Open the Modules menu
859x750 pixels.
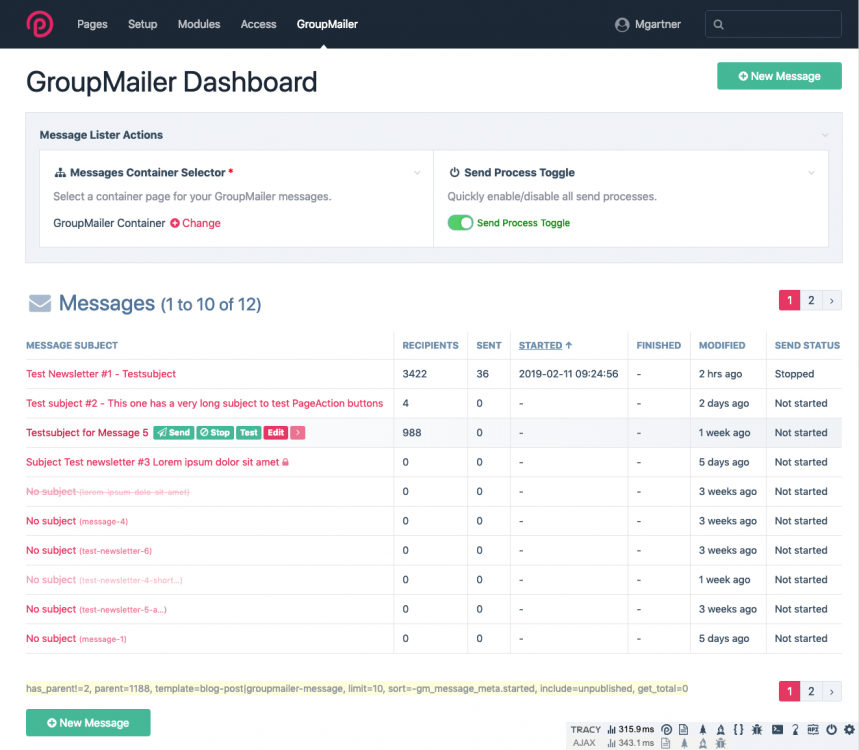click(199, 24)
